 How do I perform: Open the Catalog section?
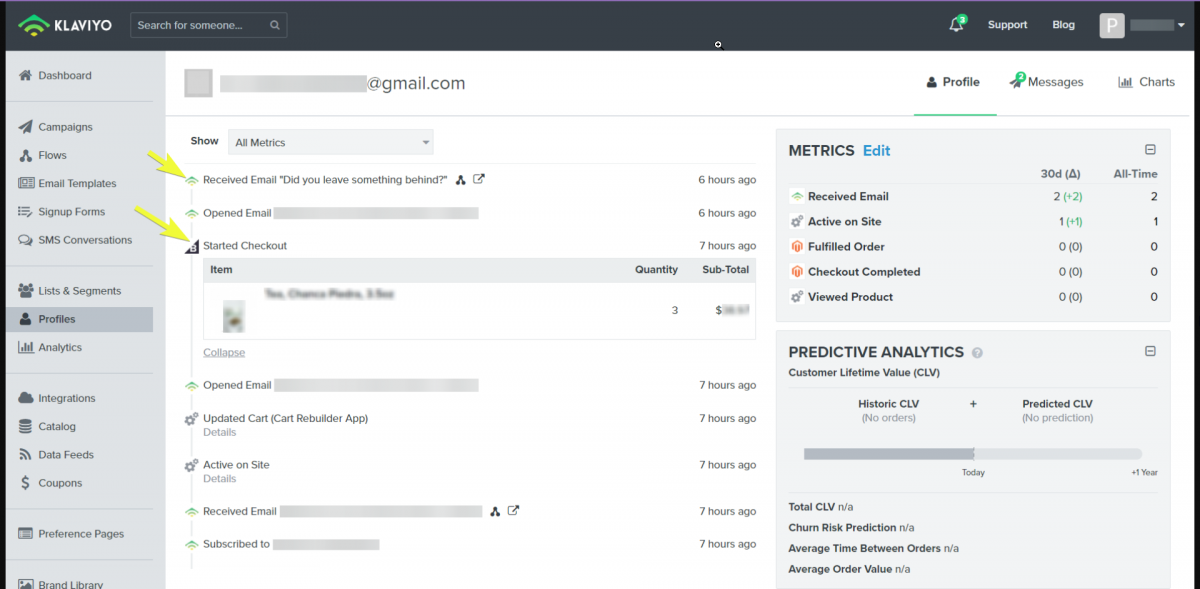[57, 426]
